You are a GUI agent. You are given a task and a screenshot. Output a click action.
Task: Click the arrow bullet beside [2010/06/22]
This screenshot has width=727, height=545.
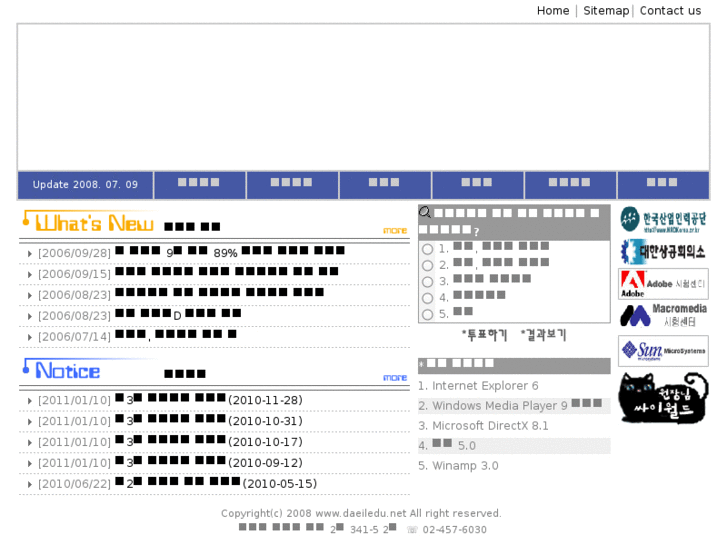(30, 484)
